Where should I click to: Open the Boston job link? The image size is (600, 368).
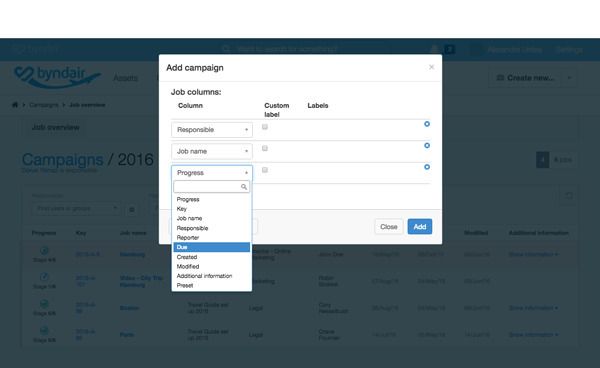[x=129, y=308]
